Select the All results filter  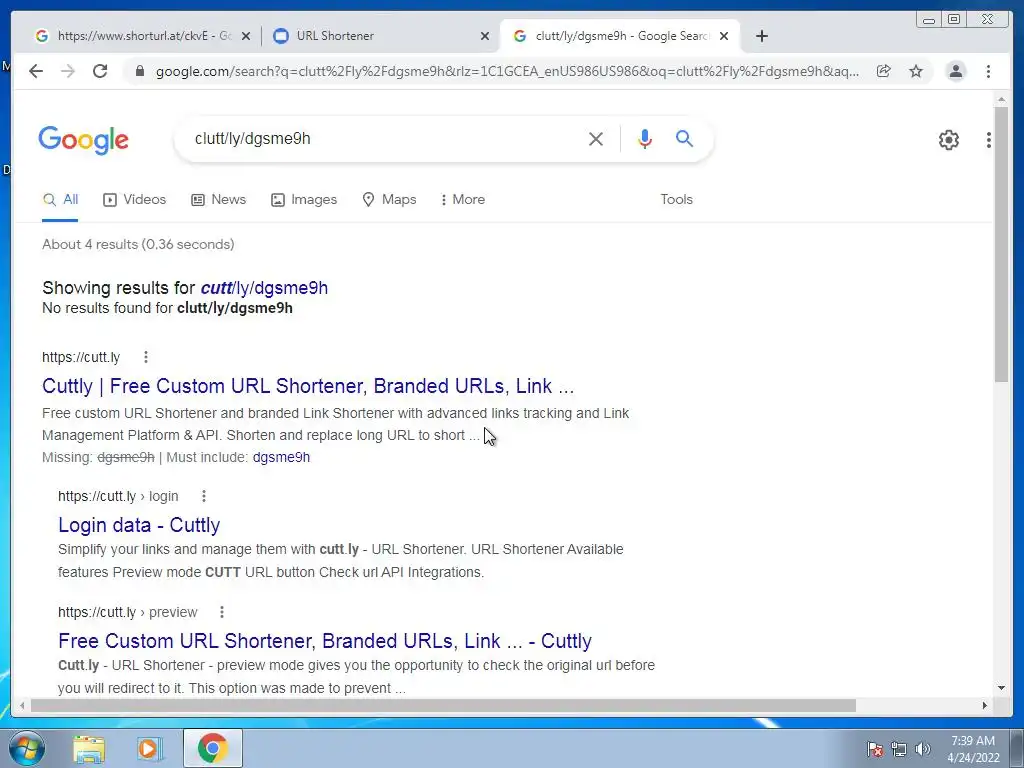(x=60, y=200)
